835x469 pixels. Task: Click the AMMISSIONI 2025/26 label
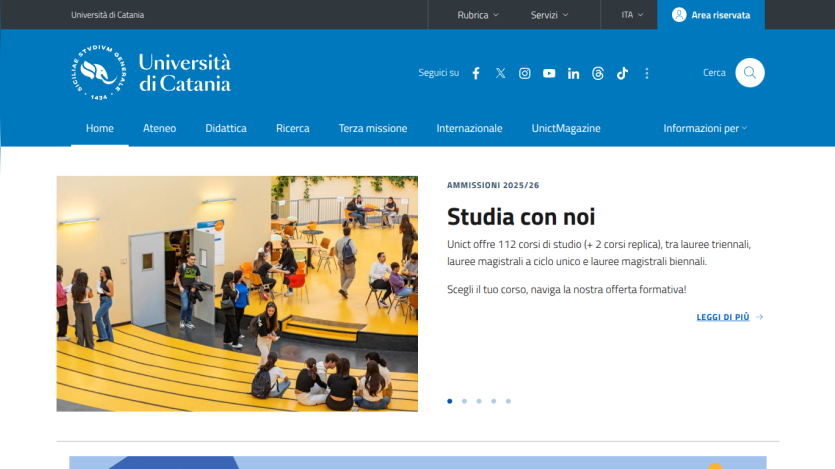tap(493, 185)
